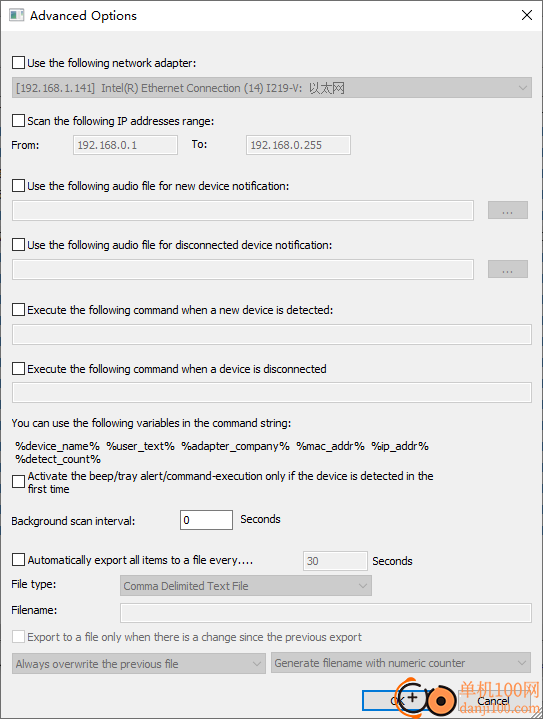
Task: Toggle 'Activate beep/tray alert only first time' checkbox
Action: [x=18, y=481]
